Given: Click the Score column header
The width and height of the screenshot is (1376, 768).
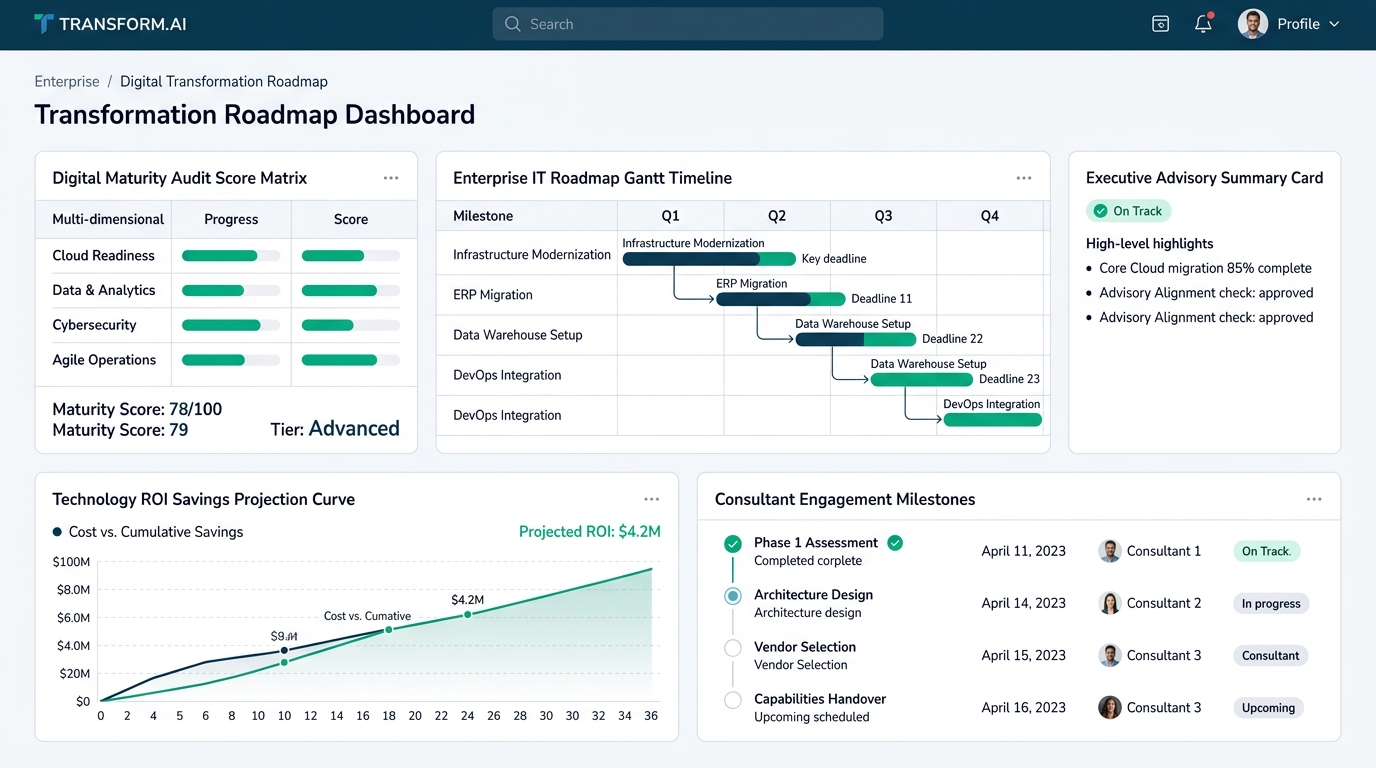Looking at the screenshot, I should tap(351, 219).
